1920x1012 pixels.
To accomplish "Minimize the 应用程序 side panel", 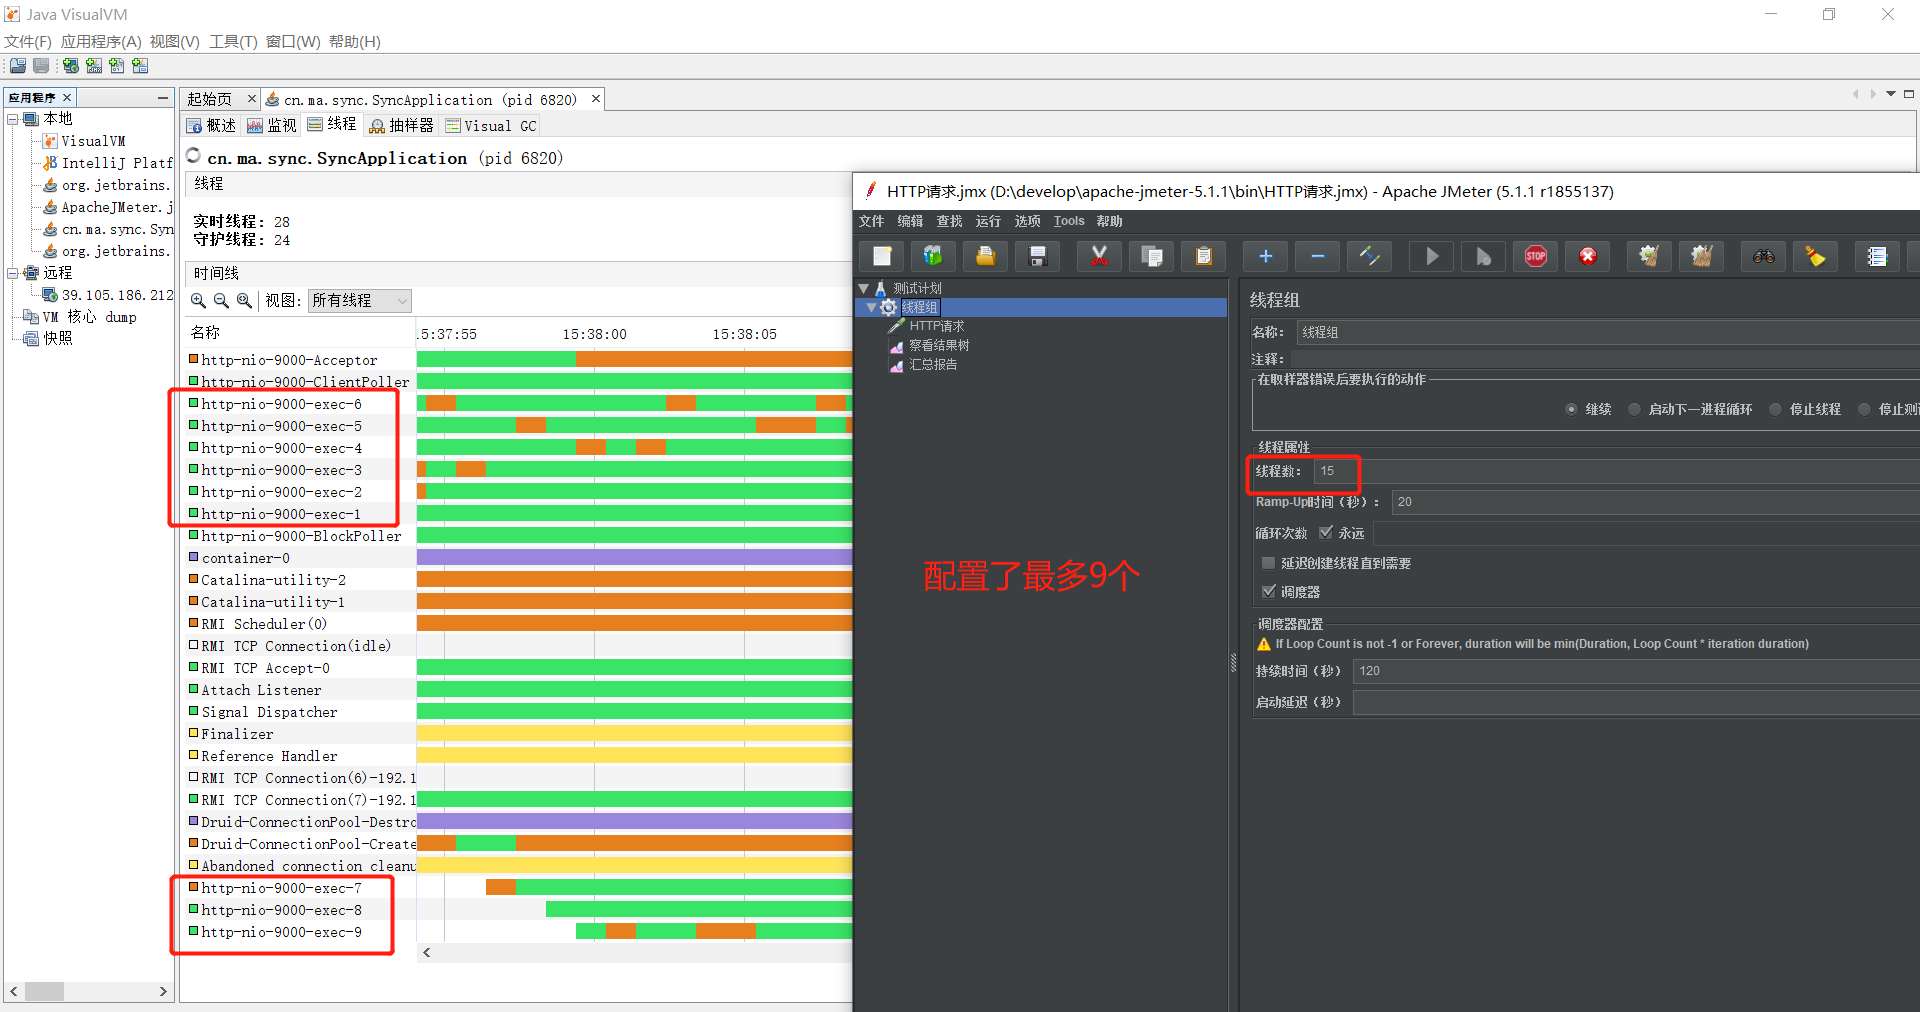I will click(163, 98).
